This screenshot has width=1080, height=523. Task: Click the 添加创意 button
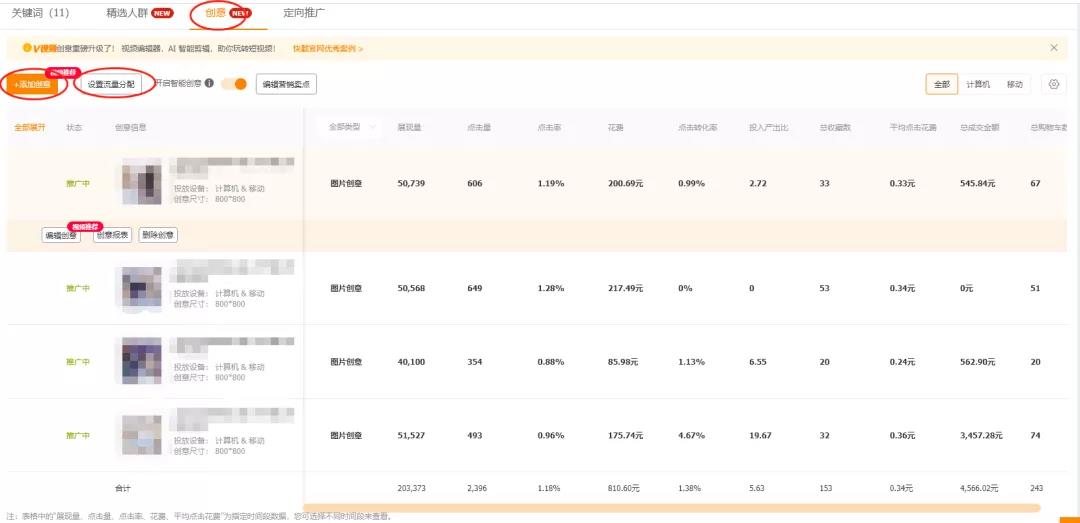pyautogui.click(x=33, y=85)
